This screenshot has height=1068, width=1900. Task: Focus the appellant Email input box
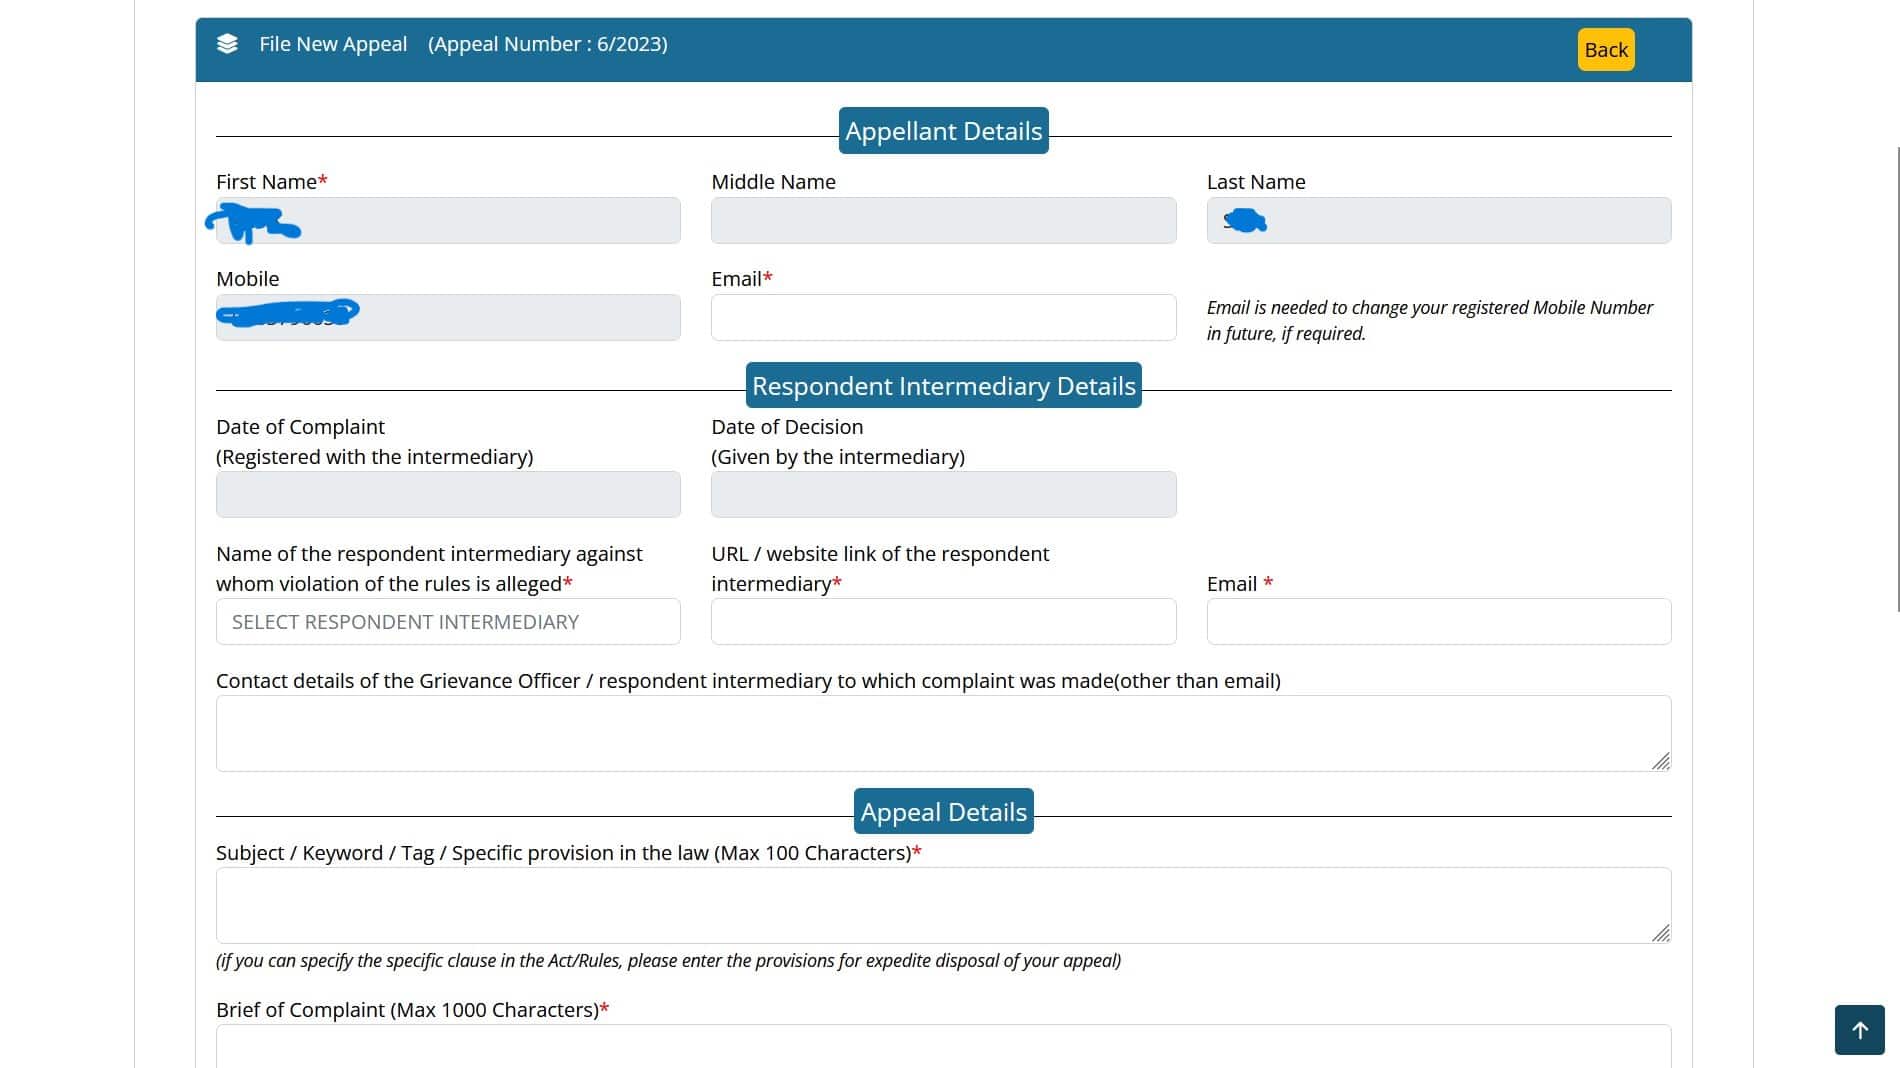point(943,318)
